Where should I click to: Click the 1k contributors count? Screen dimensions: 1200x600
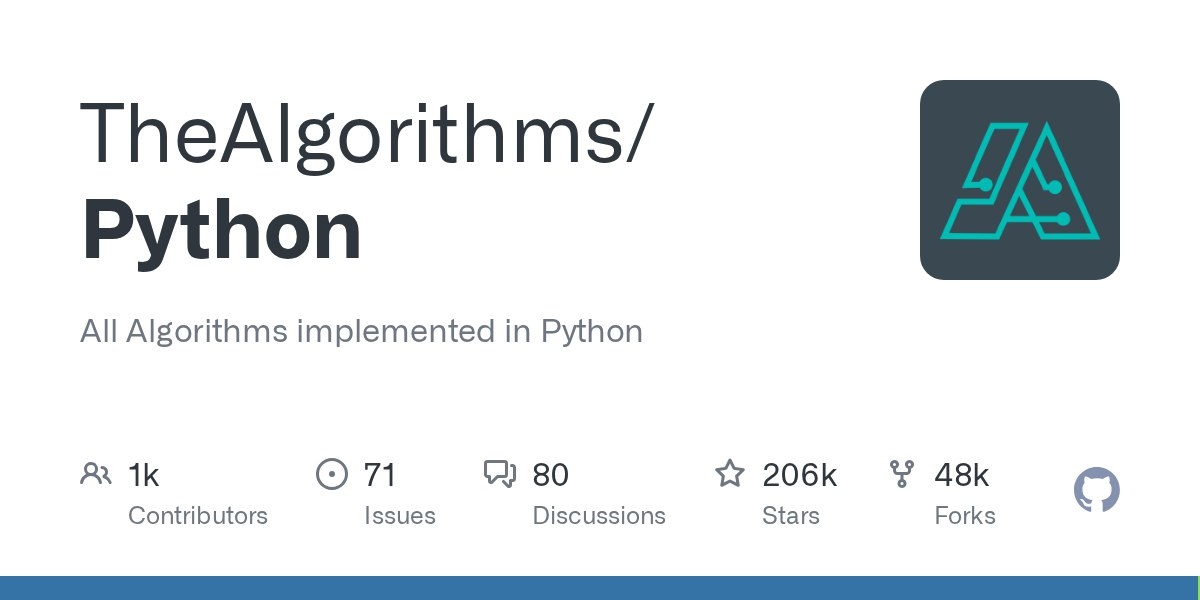144,475
